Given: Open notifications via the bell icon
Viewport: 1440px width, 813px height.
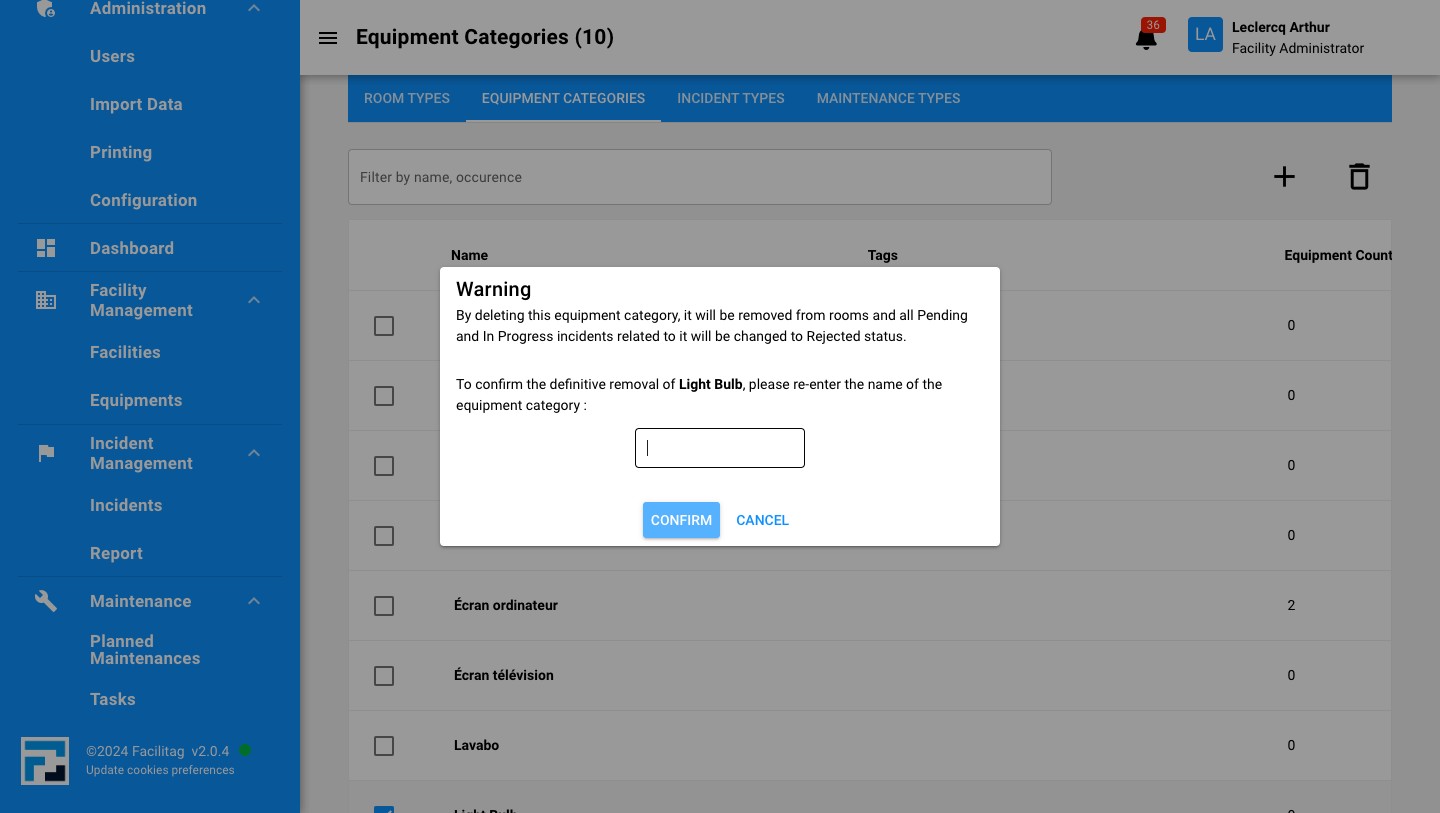Looking at the screenshot, I should coord(1145,38).
